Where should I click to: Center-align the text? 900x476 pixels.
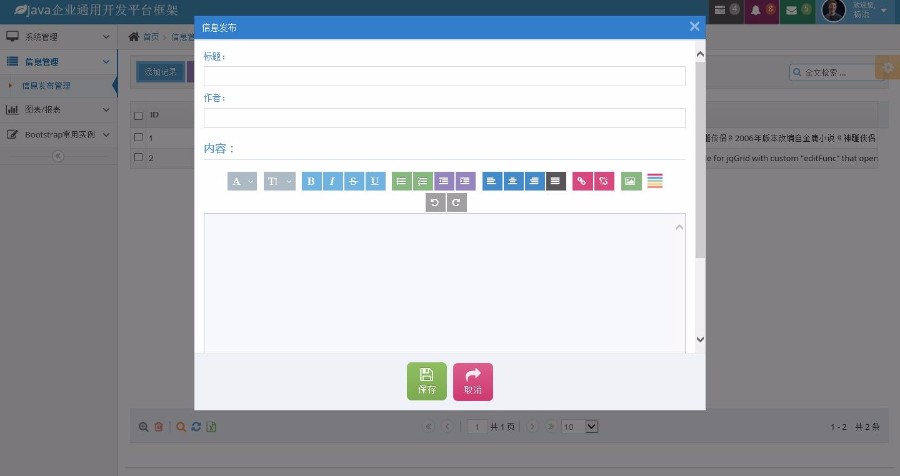(513, 181)
